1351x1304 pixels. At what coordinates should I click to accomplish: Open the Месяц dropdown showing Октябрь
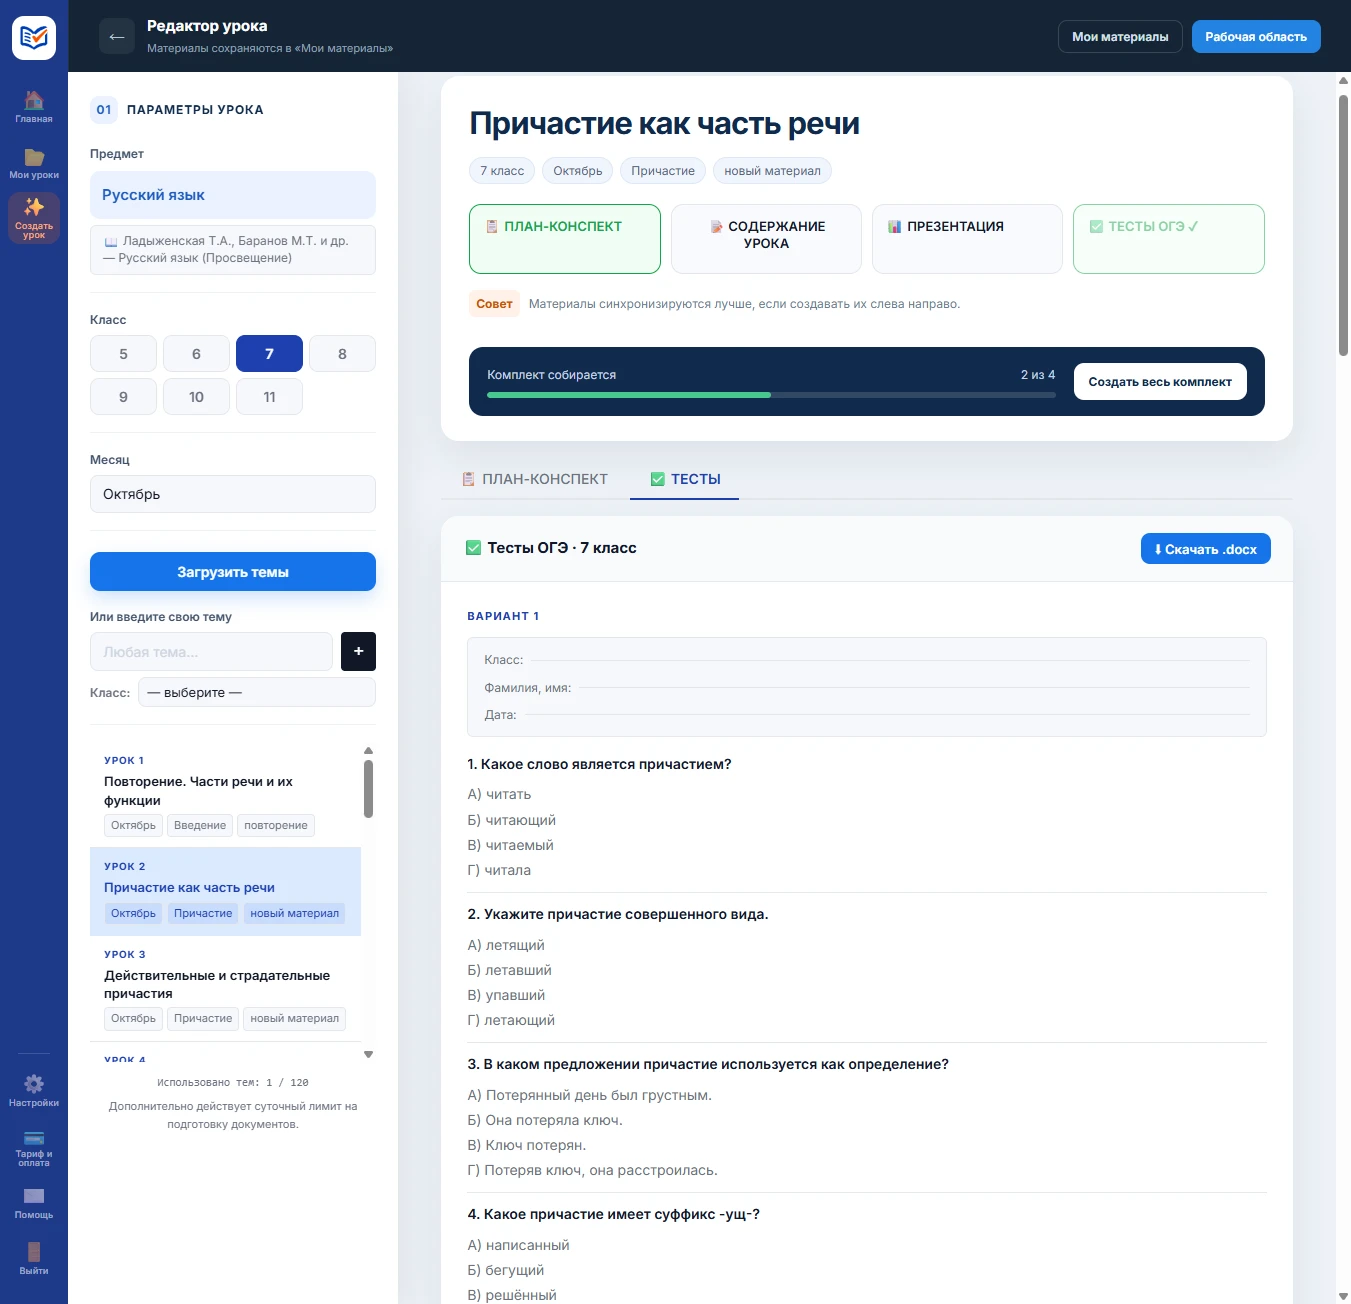[233, 494]
